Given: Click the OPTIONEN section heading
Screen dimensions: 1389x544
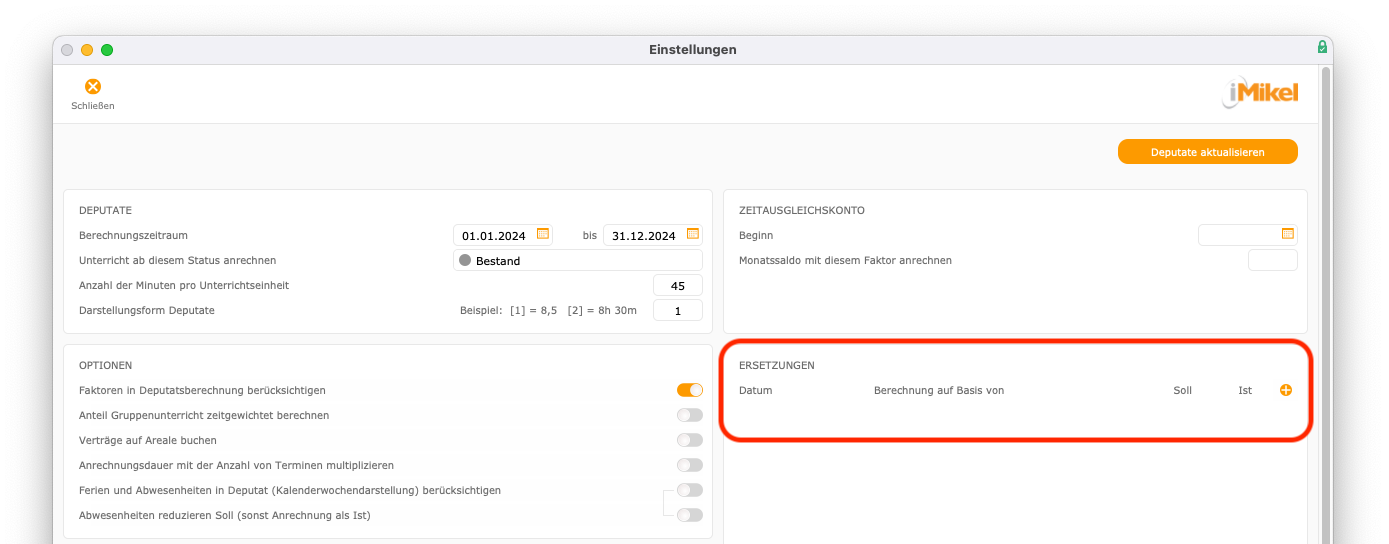Looking at the screenshot, I should click(x=105, y=365).
